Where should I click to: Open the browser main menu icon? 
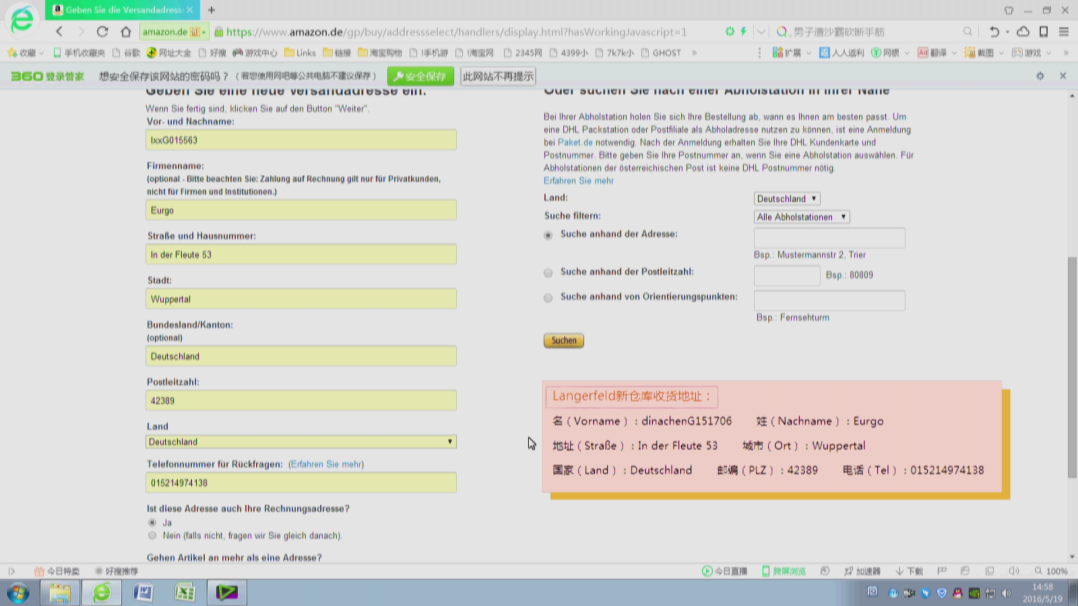coord(1064,32)
